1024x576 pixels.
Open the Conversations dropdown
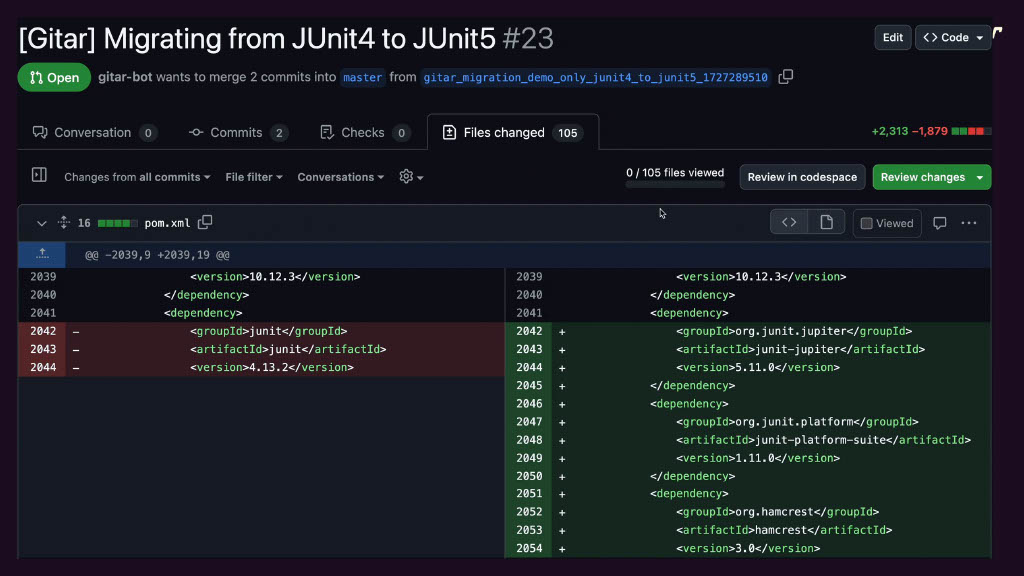tap(341, 177)
